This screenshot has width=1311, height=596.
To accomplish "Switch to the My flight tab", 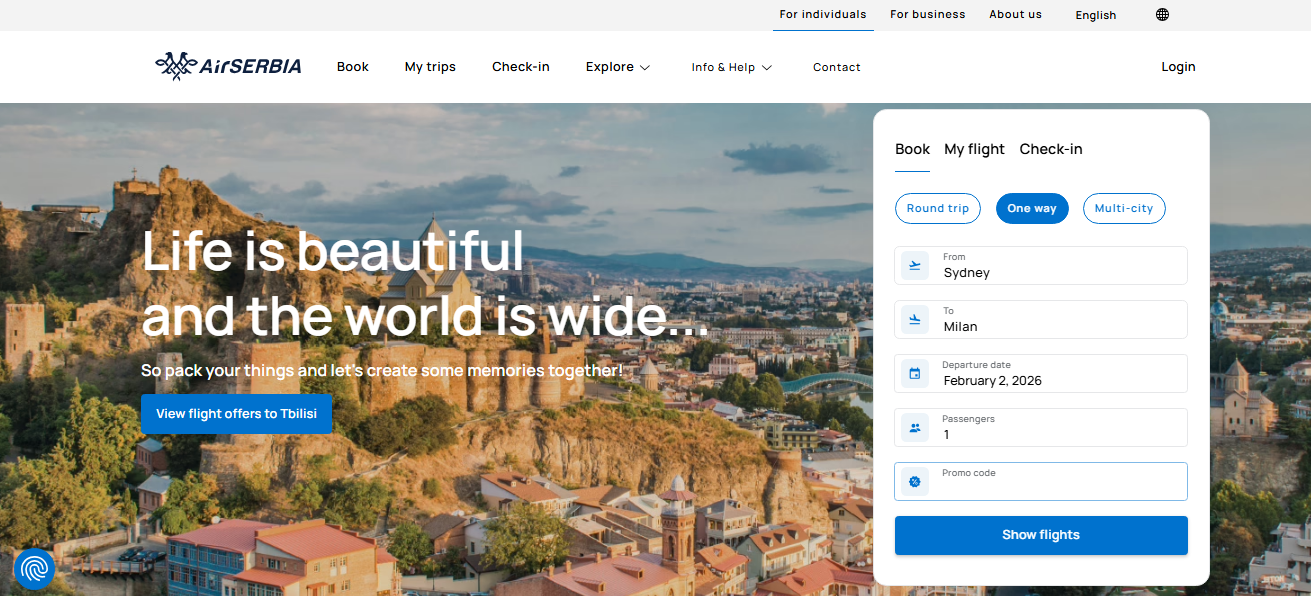I will (x=974, y=148).
